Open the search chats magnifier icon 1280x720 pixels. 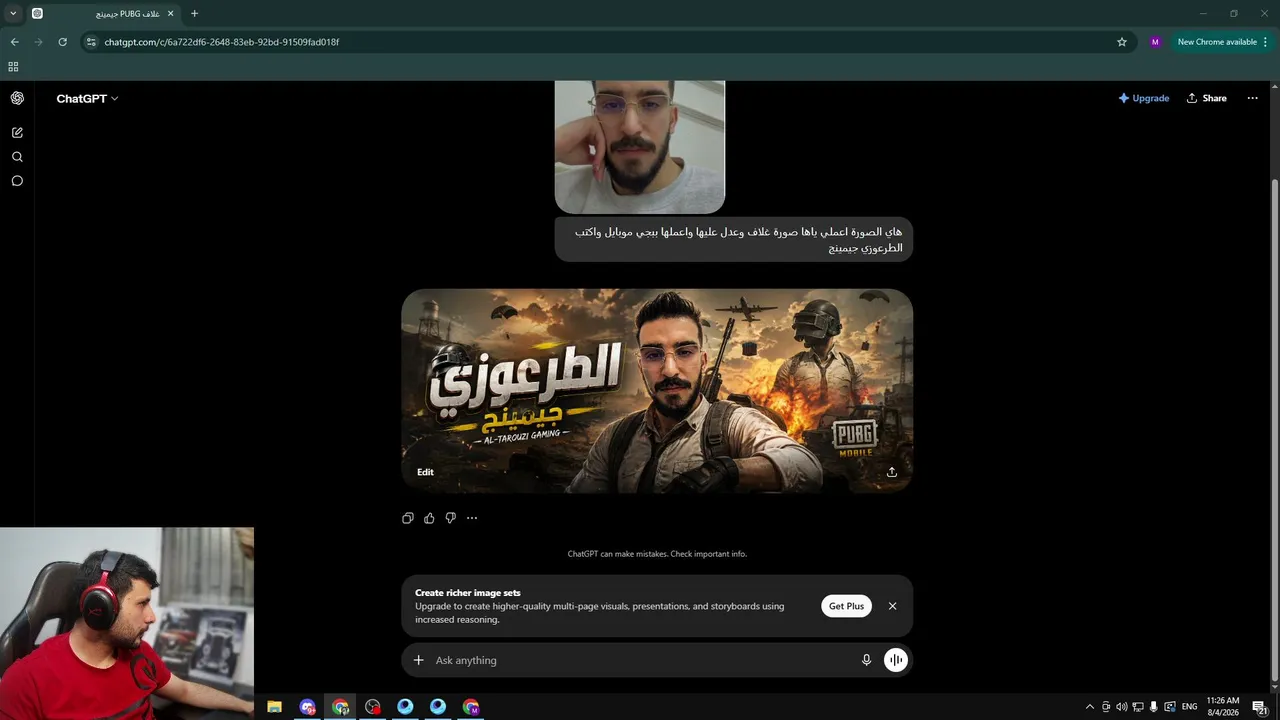coord(17,157)
